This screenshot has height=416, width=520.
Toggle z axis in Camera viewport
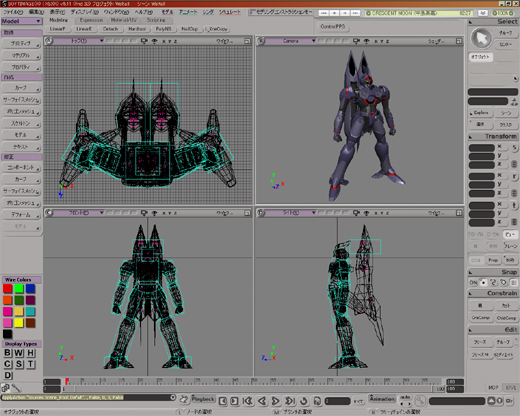[x=387, y=41]
